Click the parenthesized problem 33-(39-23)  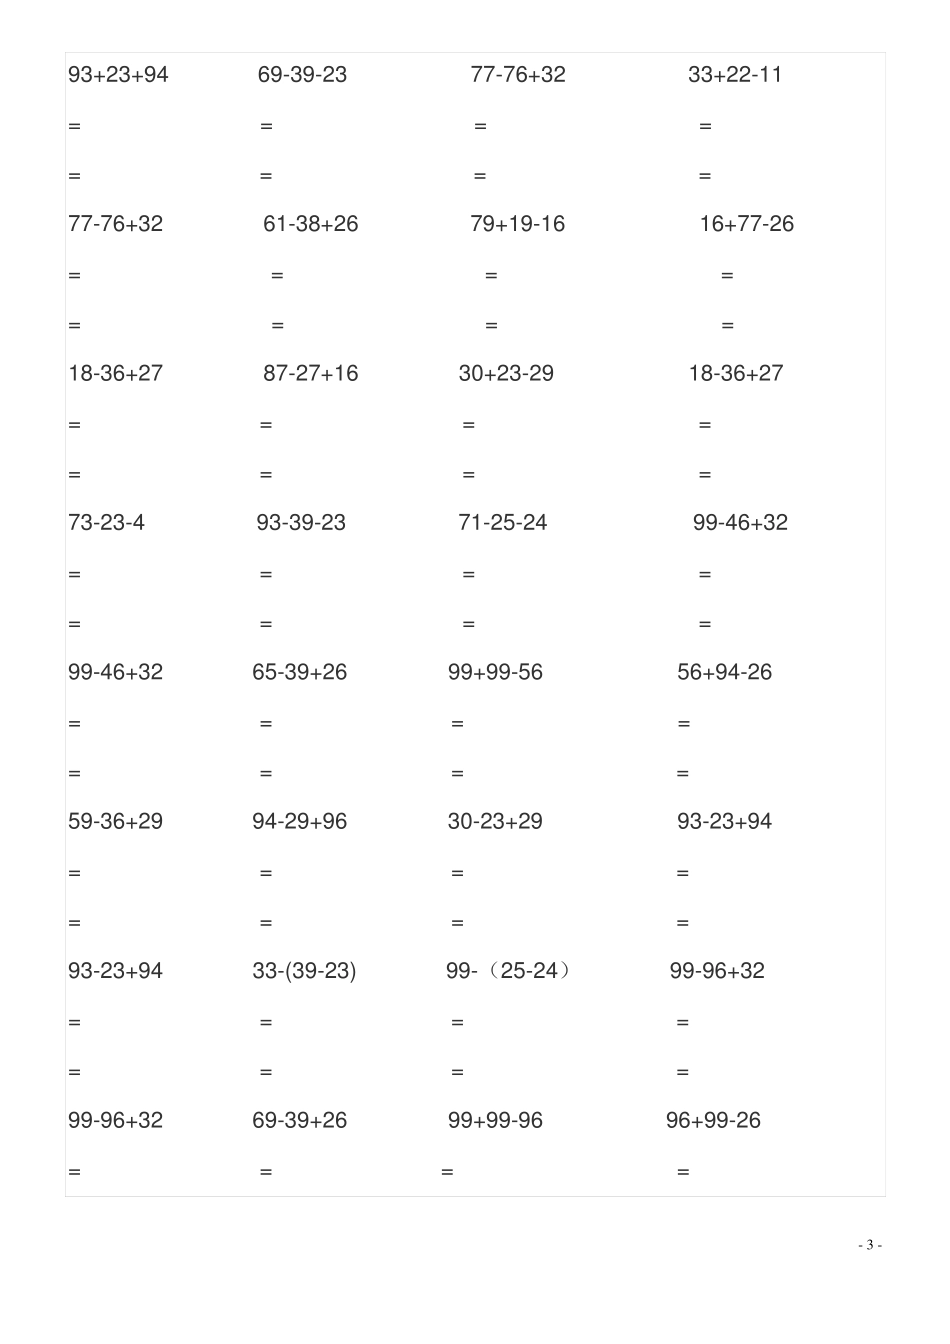(304, 971)
